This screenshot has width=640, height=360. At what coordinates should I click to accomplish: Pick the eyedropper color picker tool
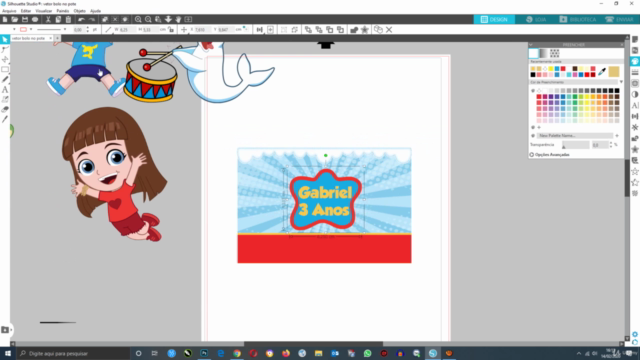pyautogui.click(x=602, y=72)
